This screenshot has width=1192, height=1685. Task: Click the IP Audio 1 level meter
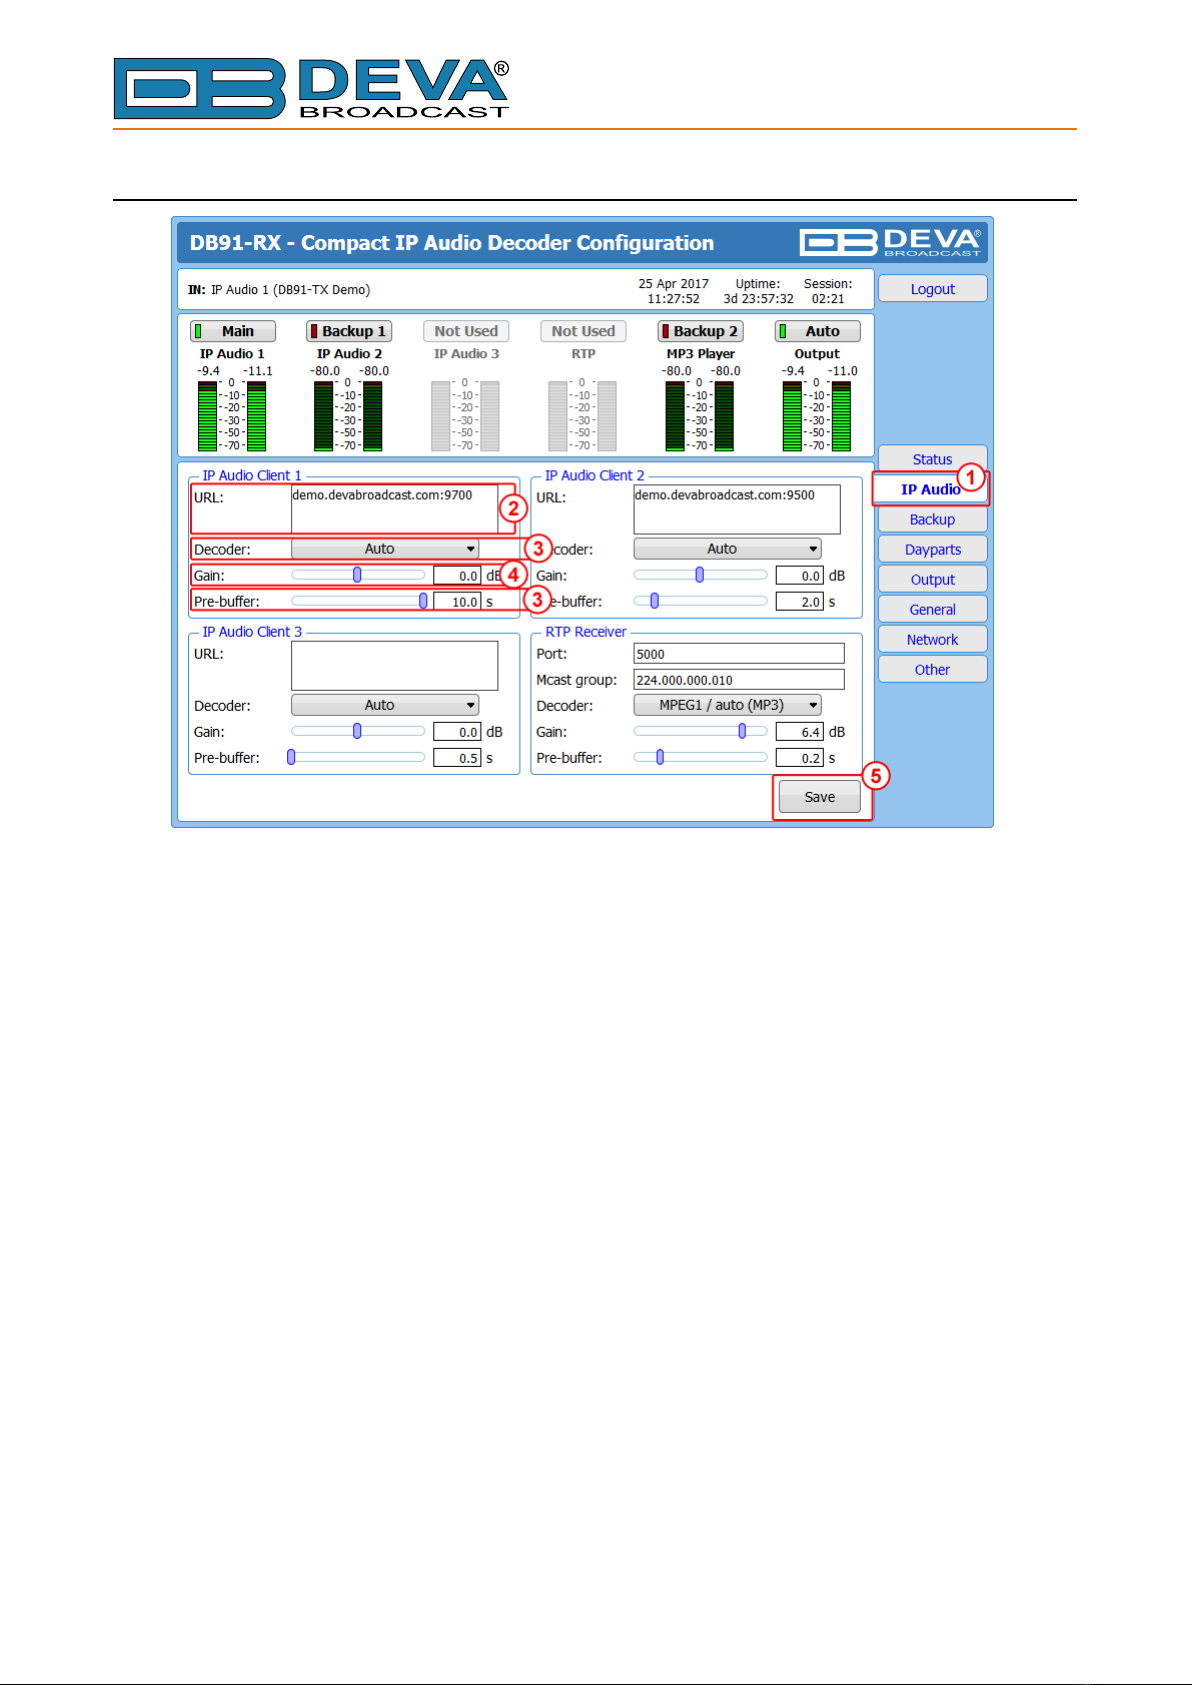[x=232, y=416]
